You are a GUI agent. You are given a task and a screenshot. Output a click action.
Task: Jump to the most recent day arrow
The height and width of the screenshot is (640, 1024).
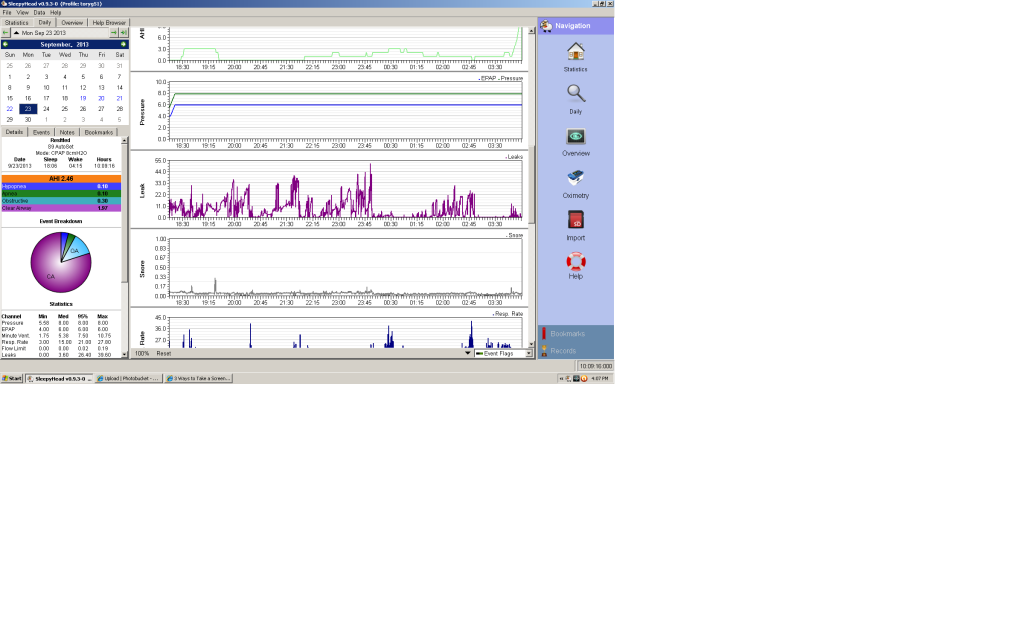123,33
